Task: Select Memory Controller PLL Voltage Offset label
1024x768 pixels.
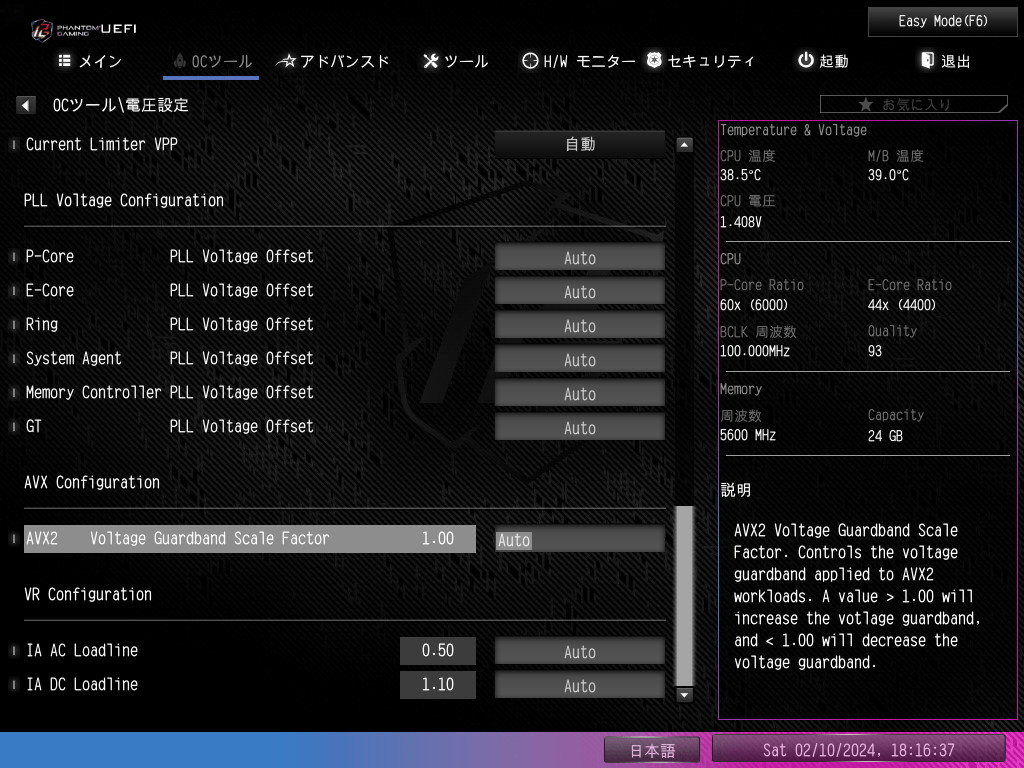Action: point(169,392)
